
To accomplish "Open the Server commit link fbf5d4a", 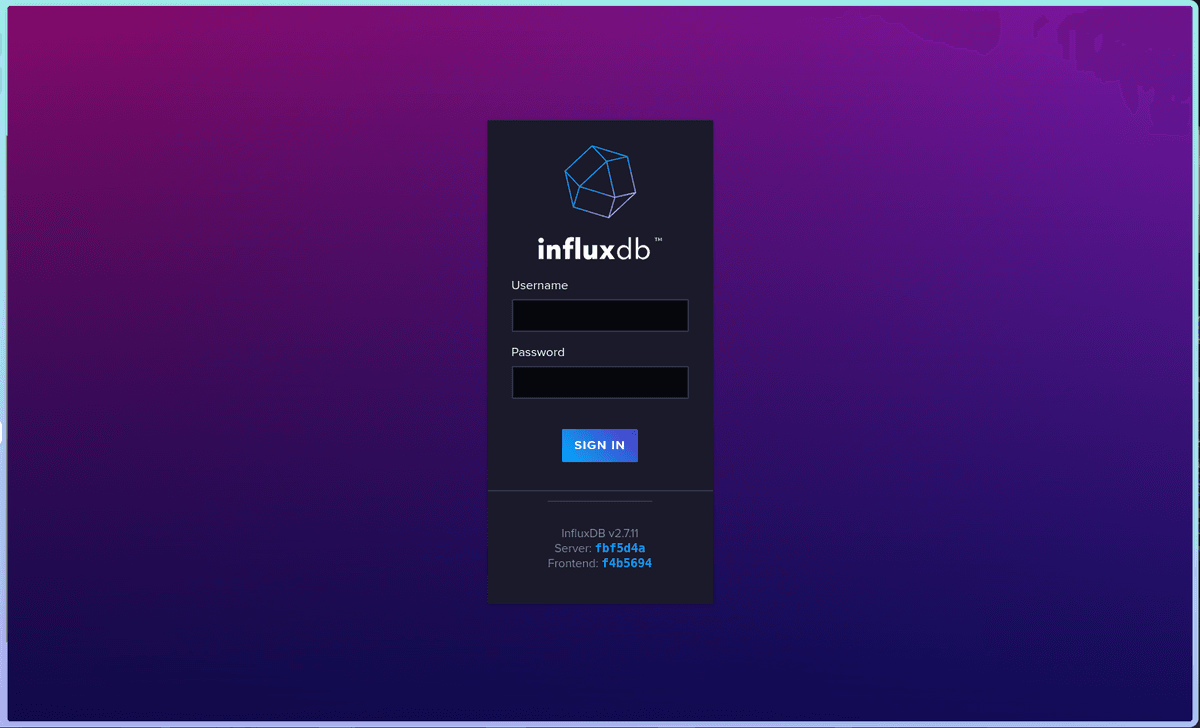I will coord(620,548).
